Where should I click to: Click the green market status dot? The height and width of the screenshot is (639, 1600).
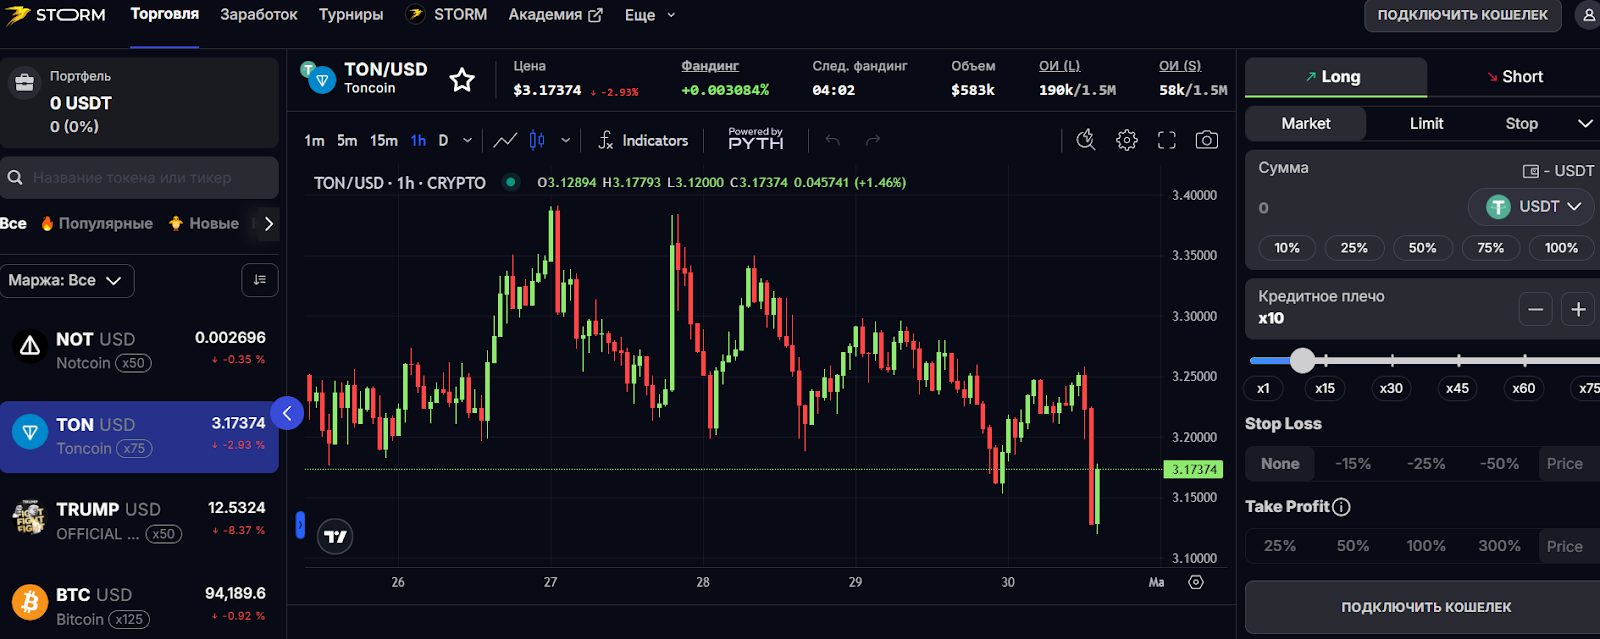point(511,182)
